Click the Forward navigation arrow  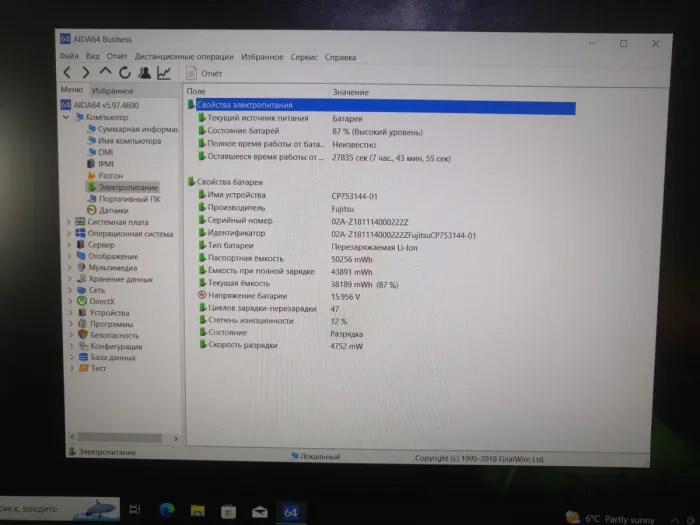86,73
